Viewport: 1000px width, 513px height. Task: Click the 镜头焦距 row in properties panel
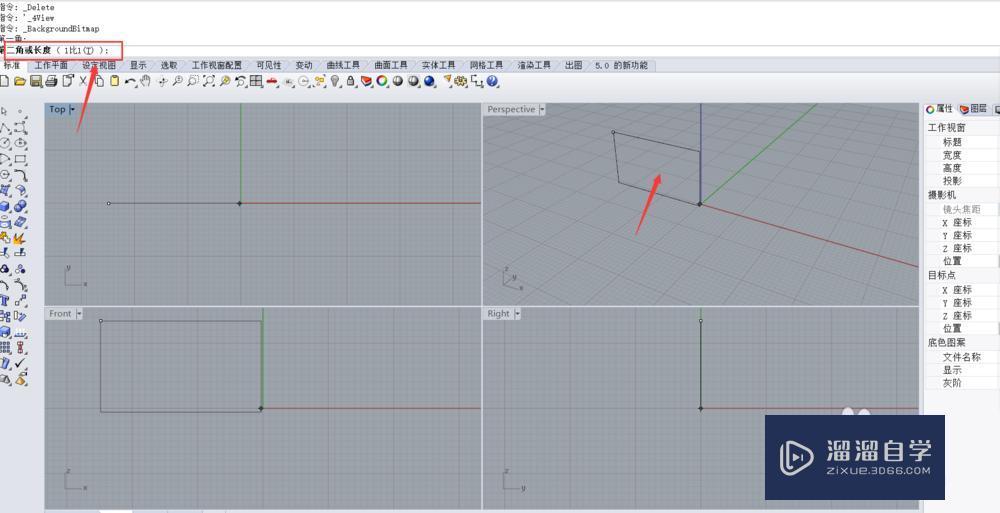pos(962,209)
